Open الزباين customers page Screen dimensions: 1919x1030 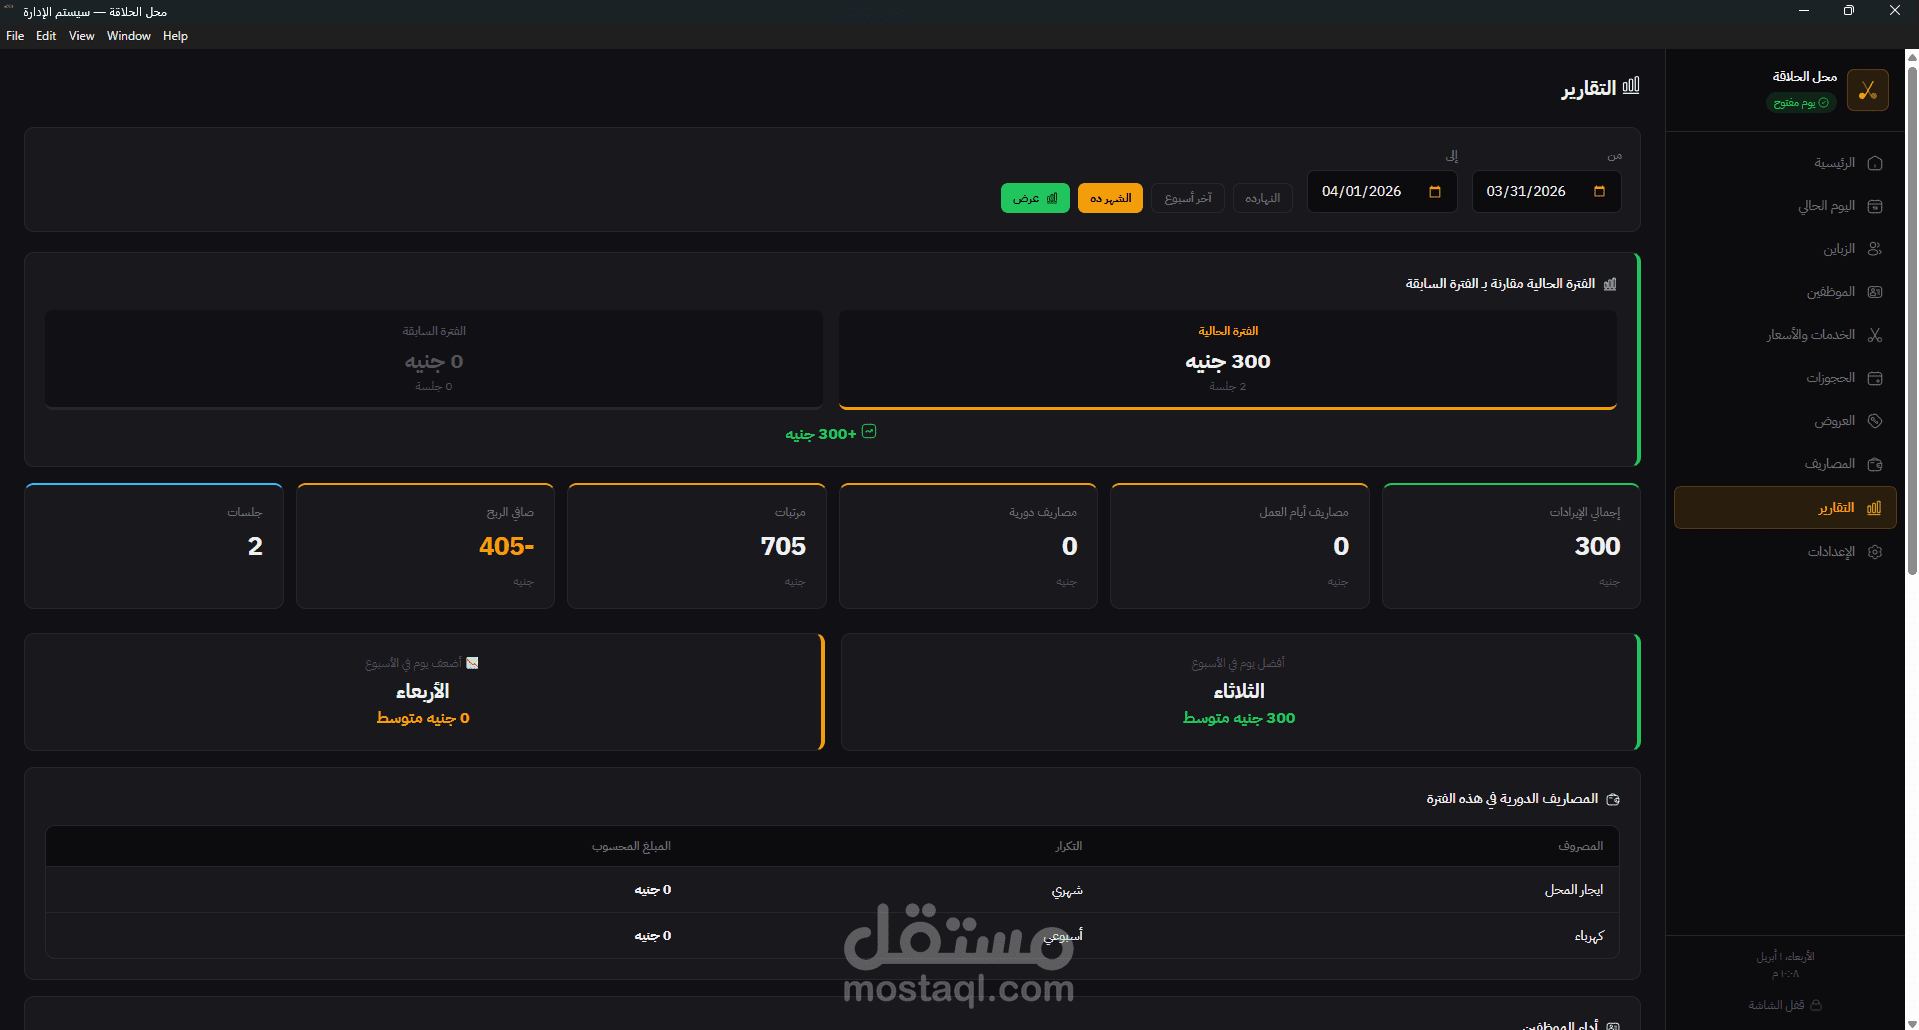click(x=1785, y=249)
